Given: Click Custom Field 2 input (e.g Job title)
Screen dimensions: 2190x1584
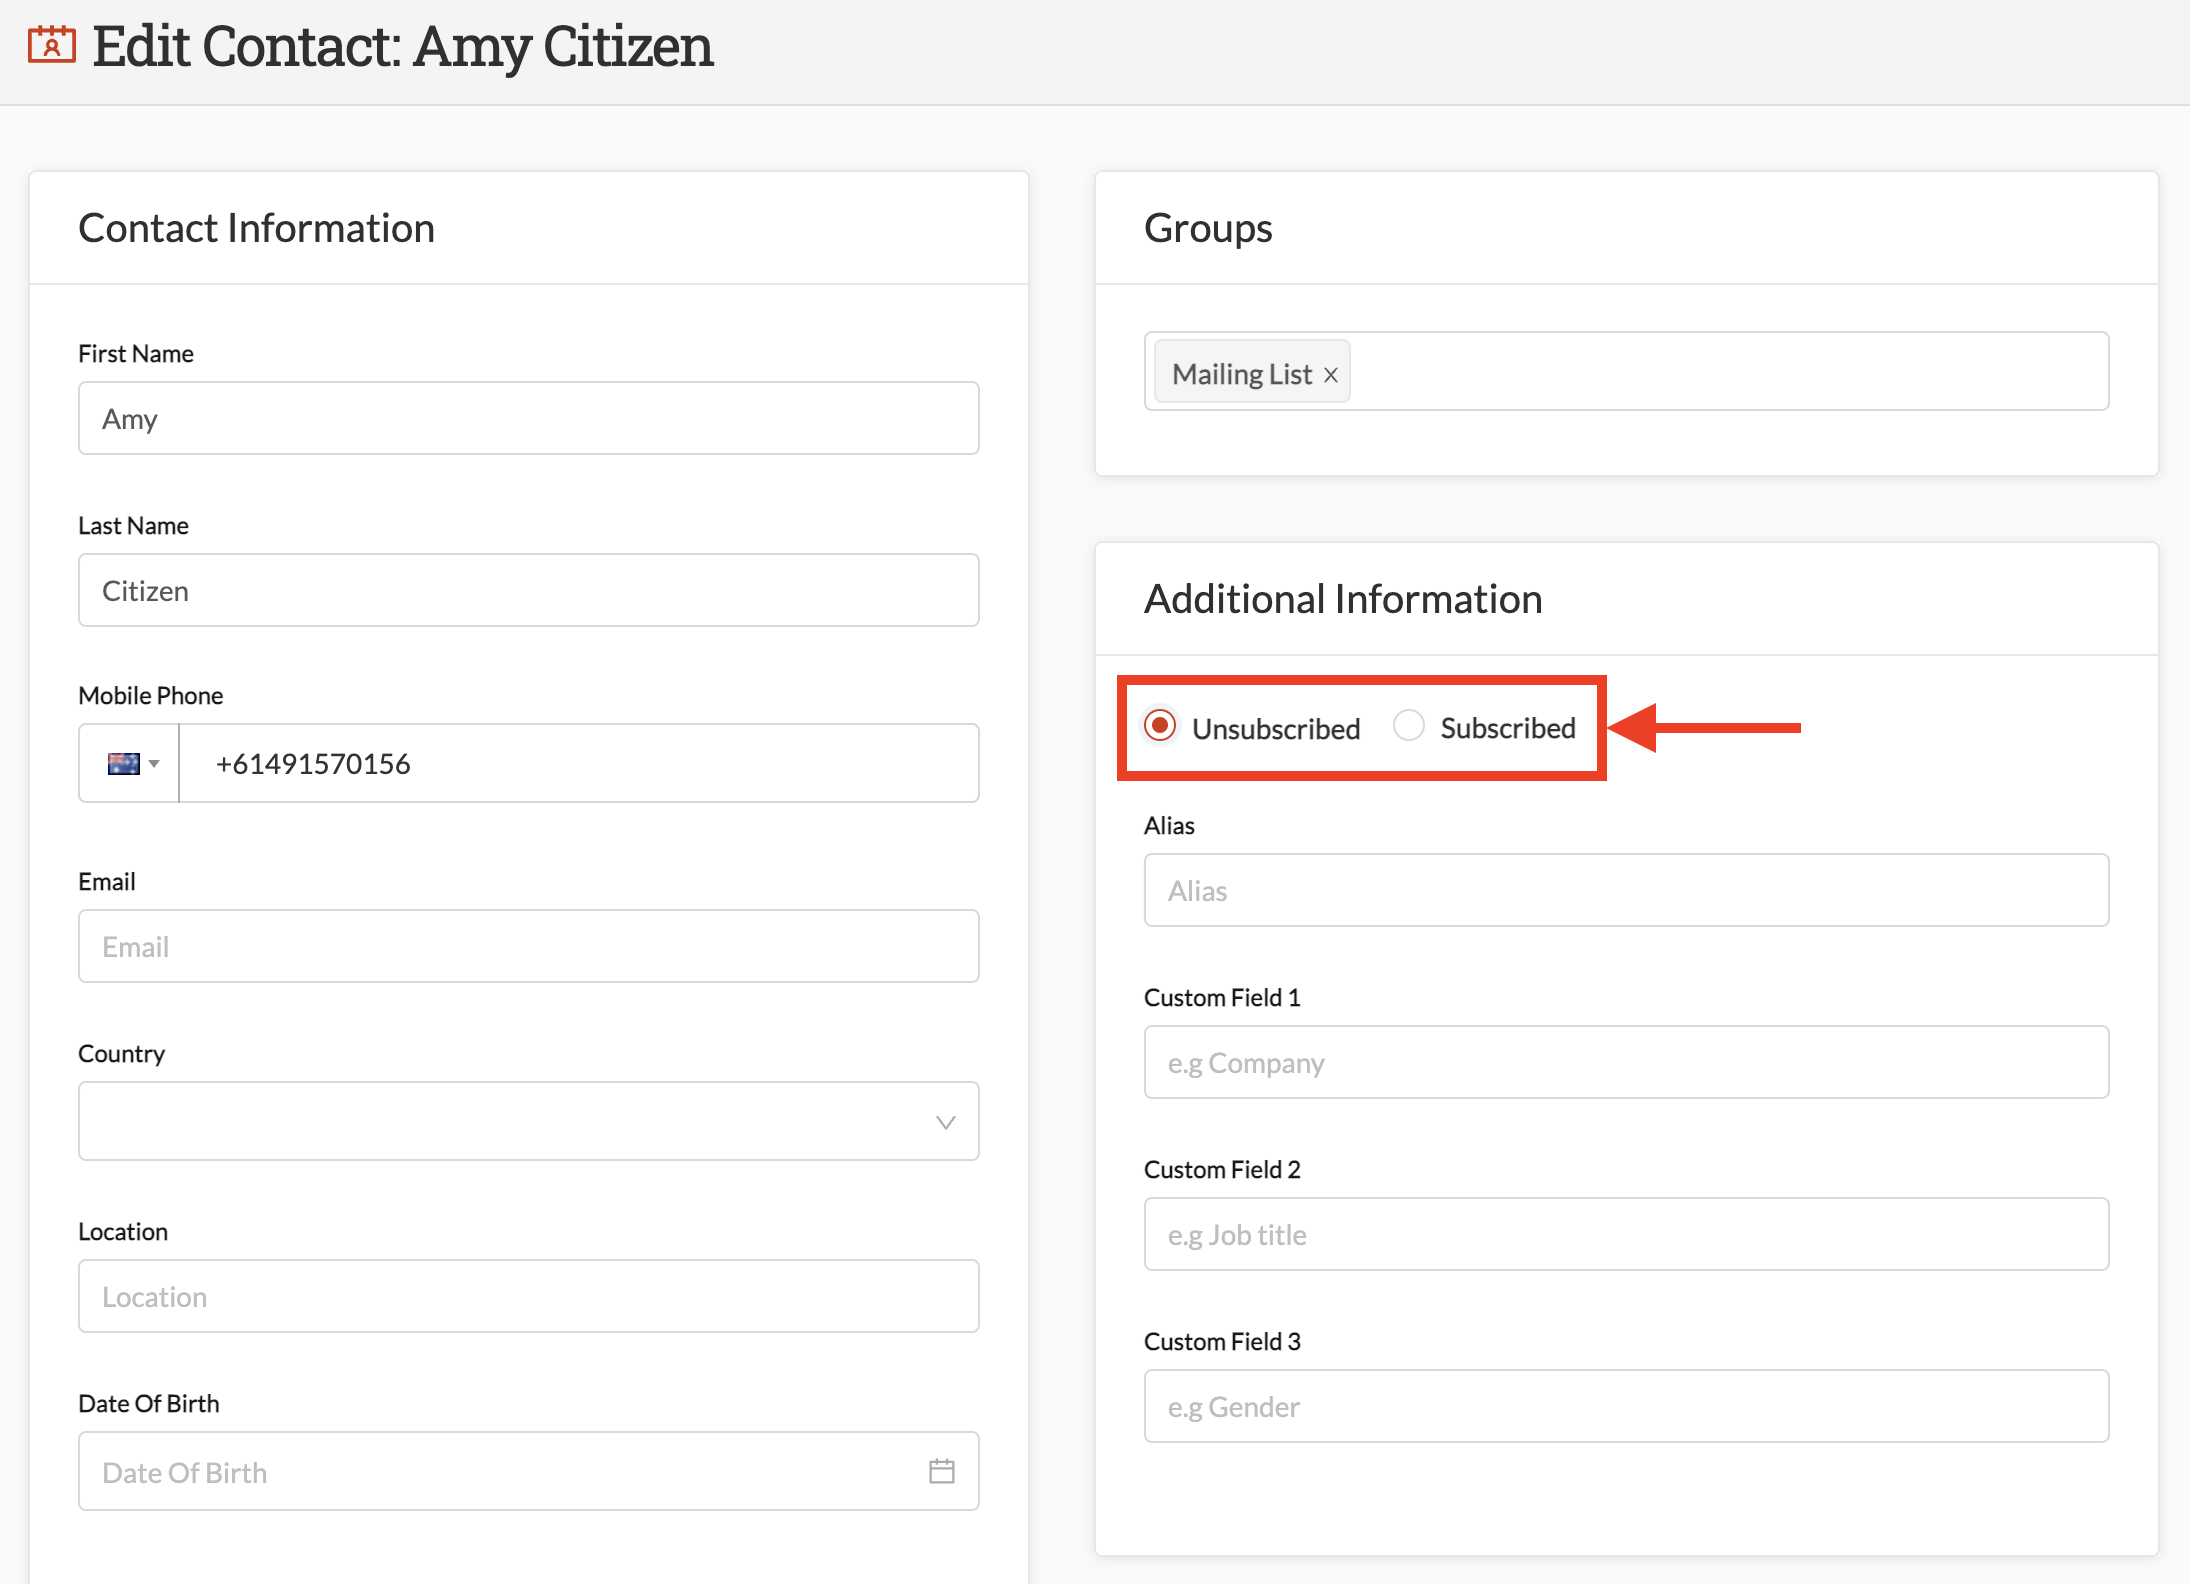Looking at the screenshot, I should coord(1627,1234).
